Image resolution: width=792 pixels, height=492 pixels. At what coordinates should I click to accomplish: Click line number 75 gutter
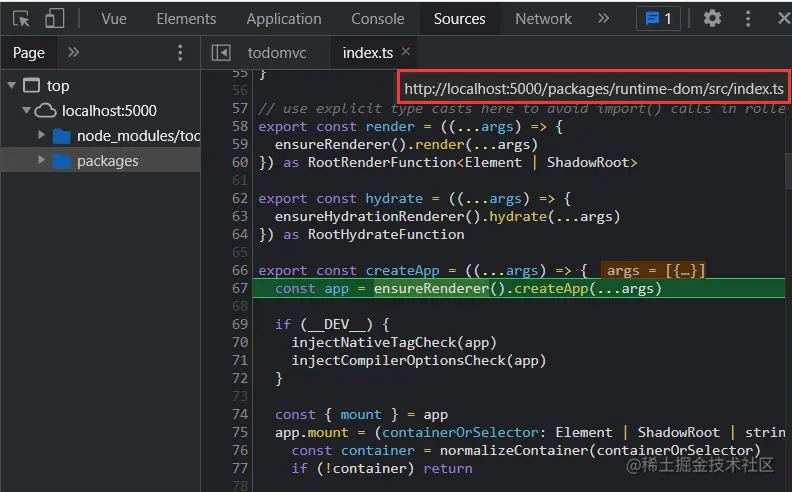tap(240, 432)
